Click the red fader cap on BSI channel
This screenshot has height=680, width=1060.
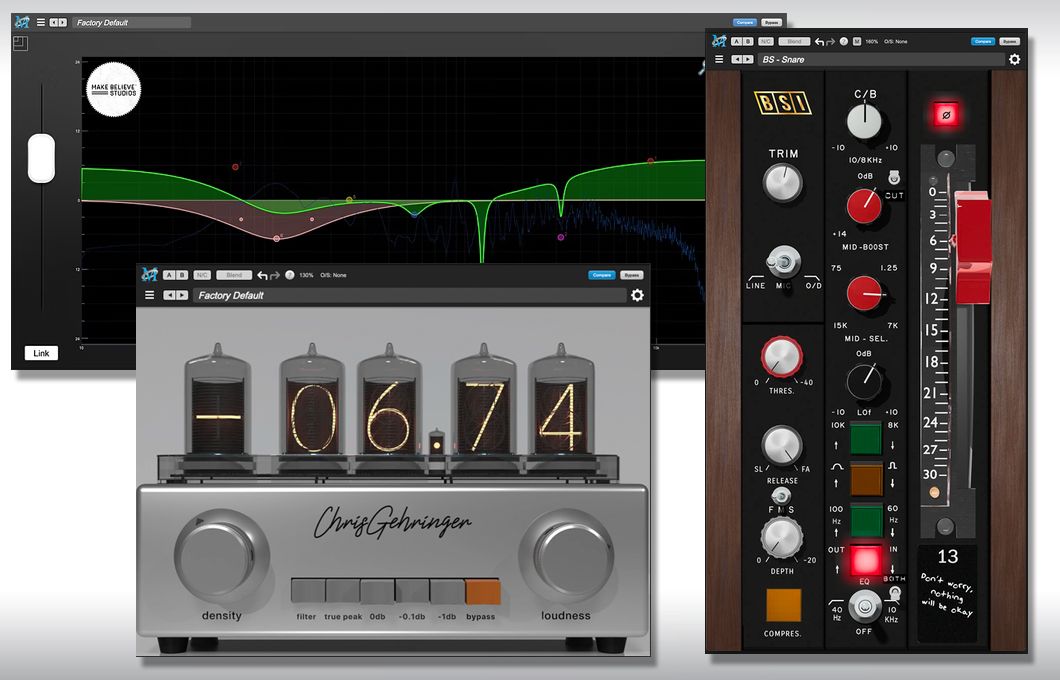(972, 247)
